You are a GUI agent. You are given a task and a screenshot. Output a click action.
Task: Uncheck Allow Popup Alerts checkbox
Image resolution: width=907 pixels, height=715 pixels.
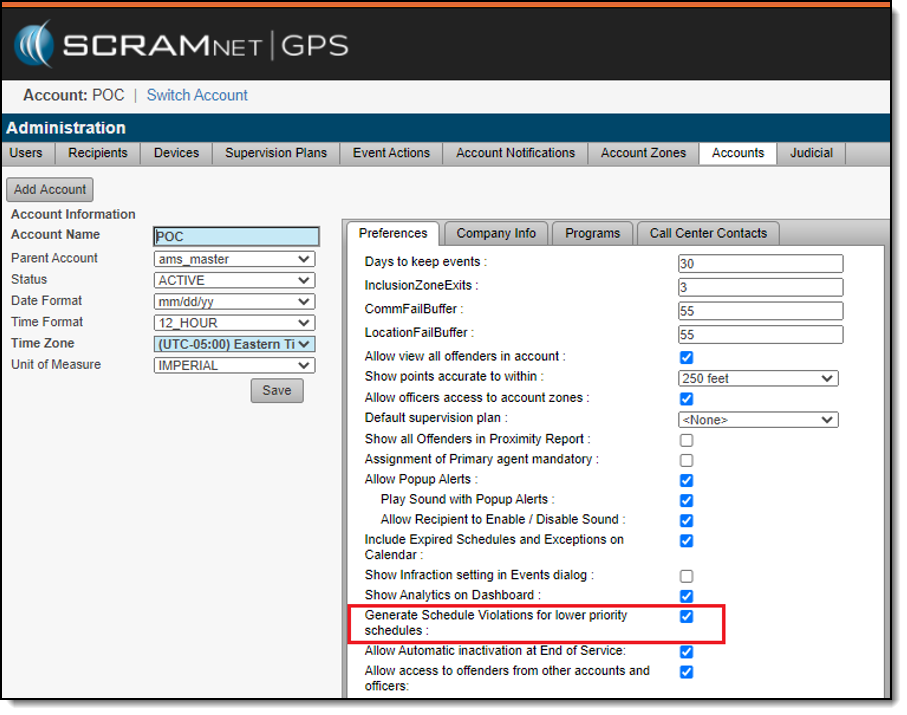686,480
